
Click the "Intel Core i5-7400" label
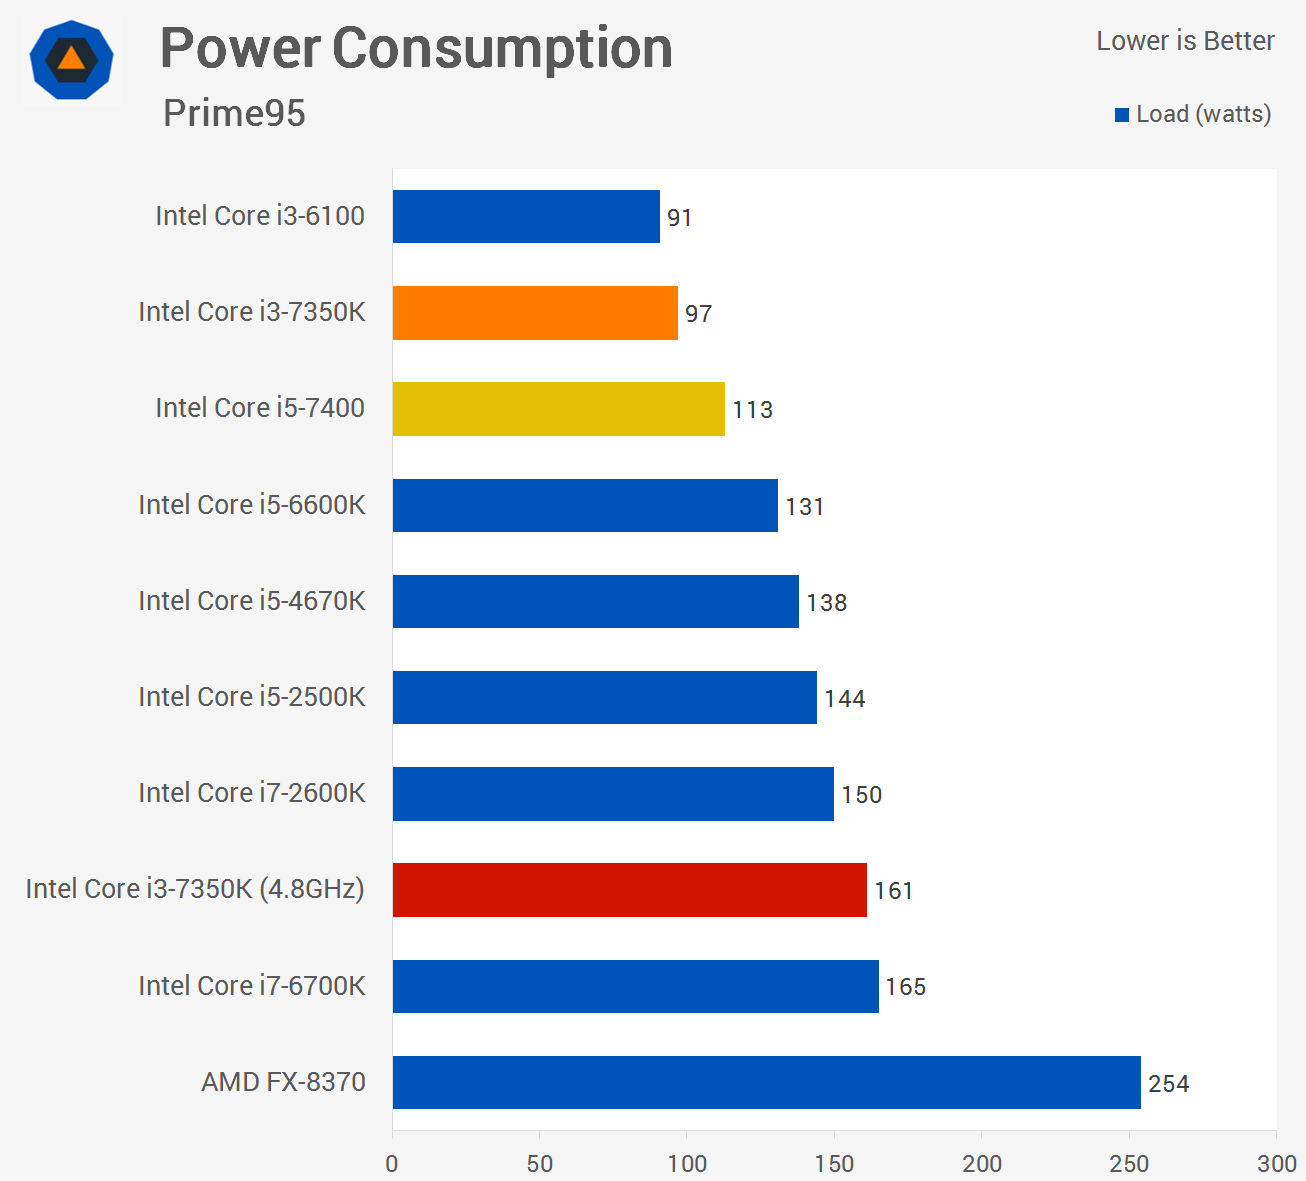click(260, 408)
